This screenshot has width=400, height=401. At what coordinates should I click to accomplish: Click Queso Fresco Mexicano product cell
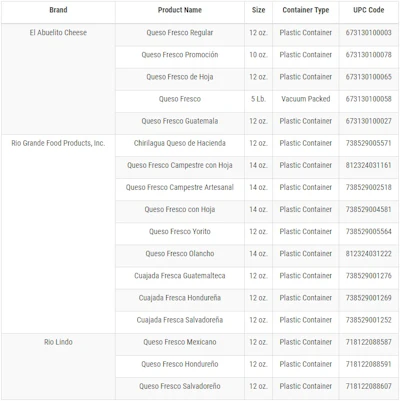180,342
